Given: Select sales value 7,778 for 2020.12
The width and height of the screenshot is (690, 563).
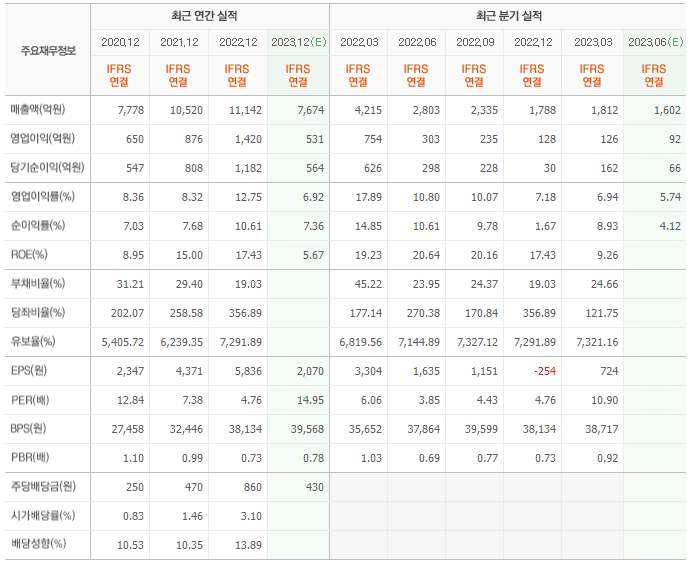Looking at the screenshot, I should click(x=131, y=110).
